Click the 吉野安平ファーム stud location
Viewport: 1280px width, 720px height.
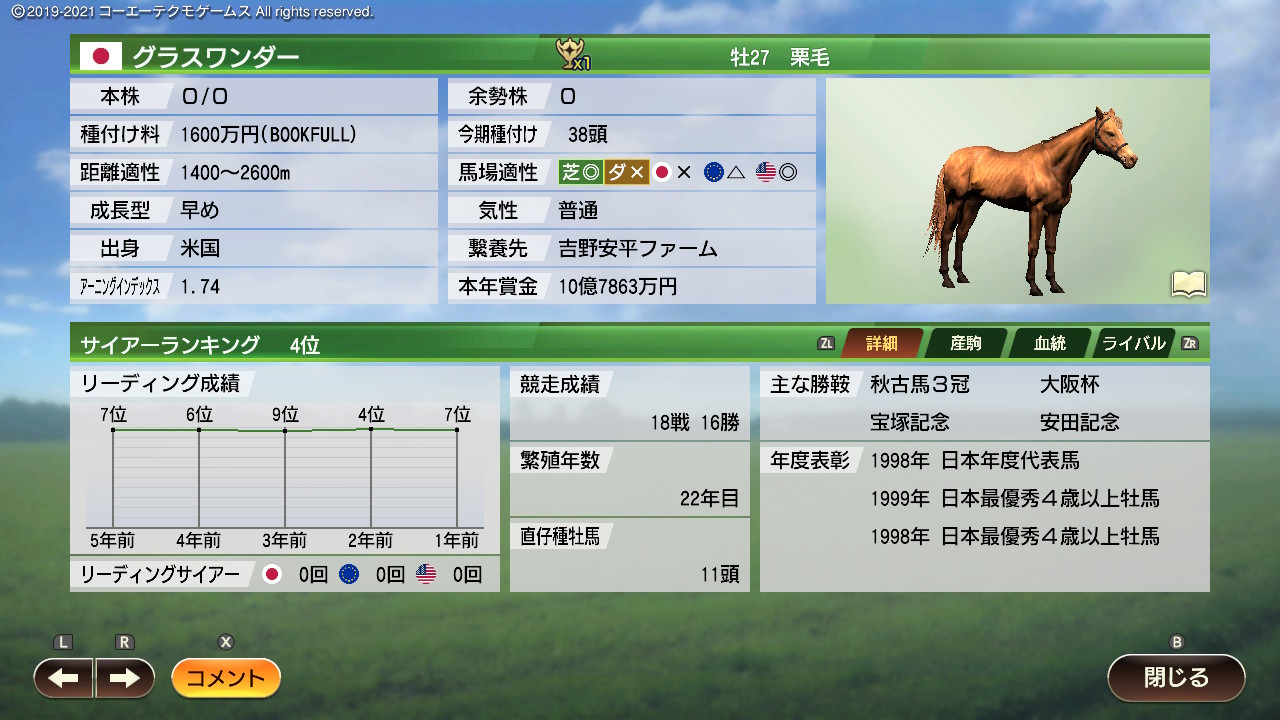[638, 248]
